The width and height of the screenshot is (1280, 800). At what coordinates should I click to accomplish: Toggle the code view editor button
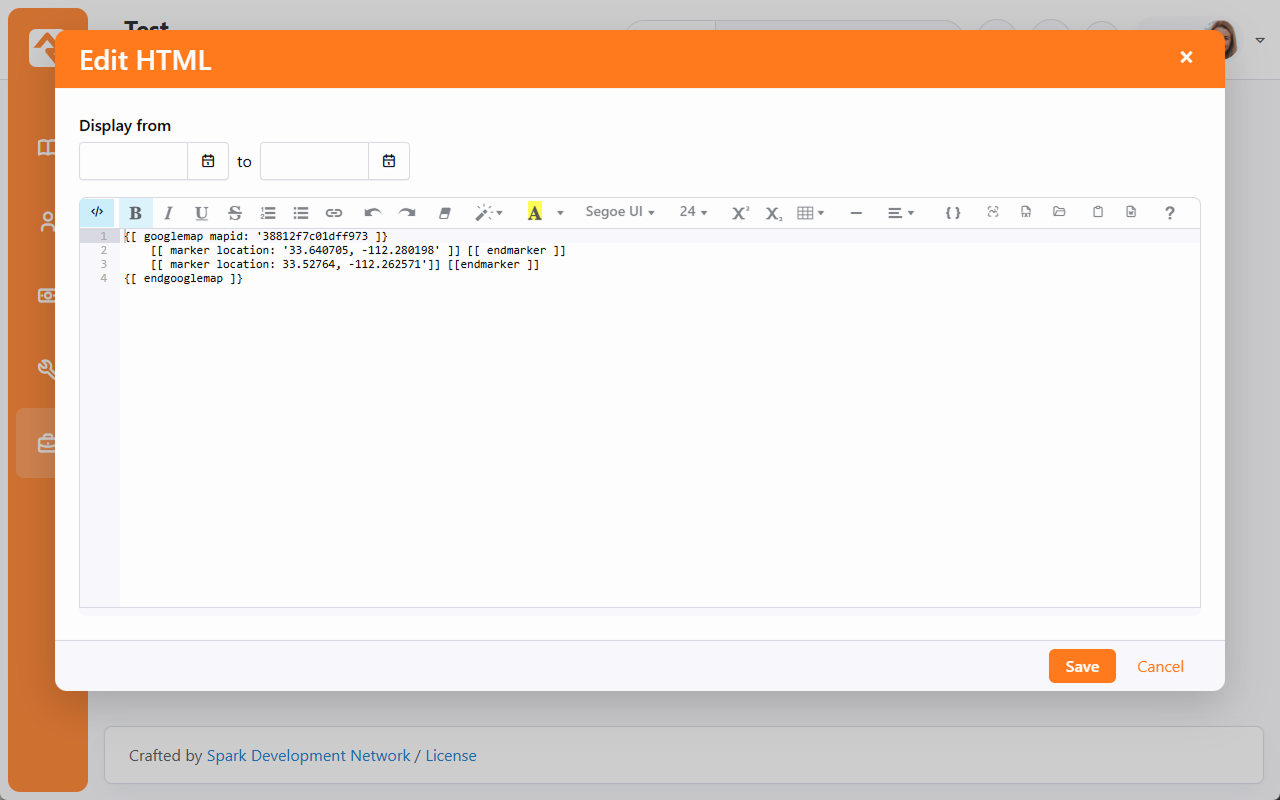[x=97, y=212]
